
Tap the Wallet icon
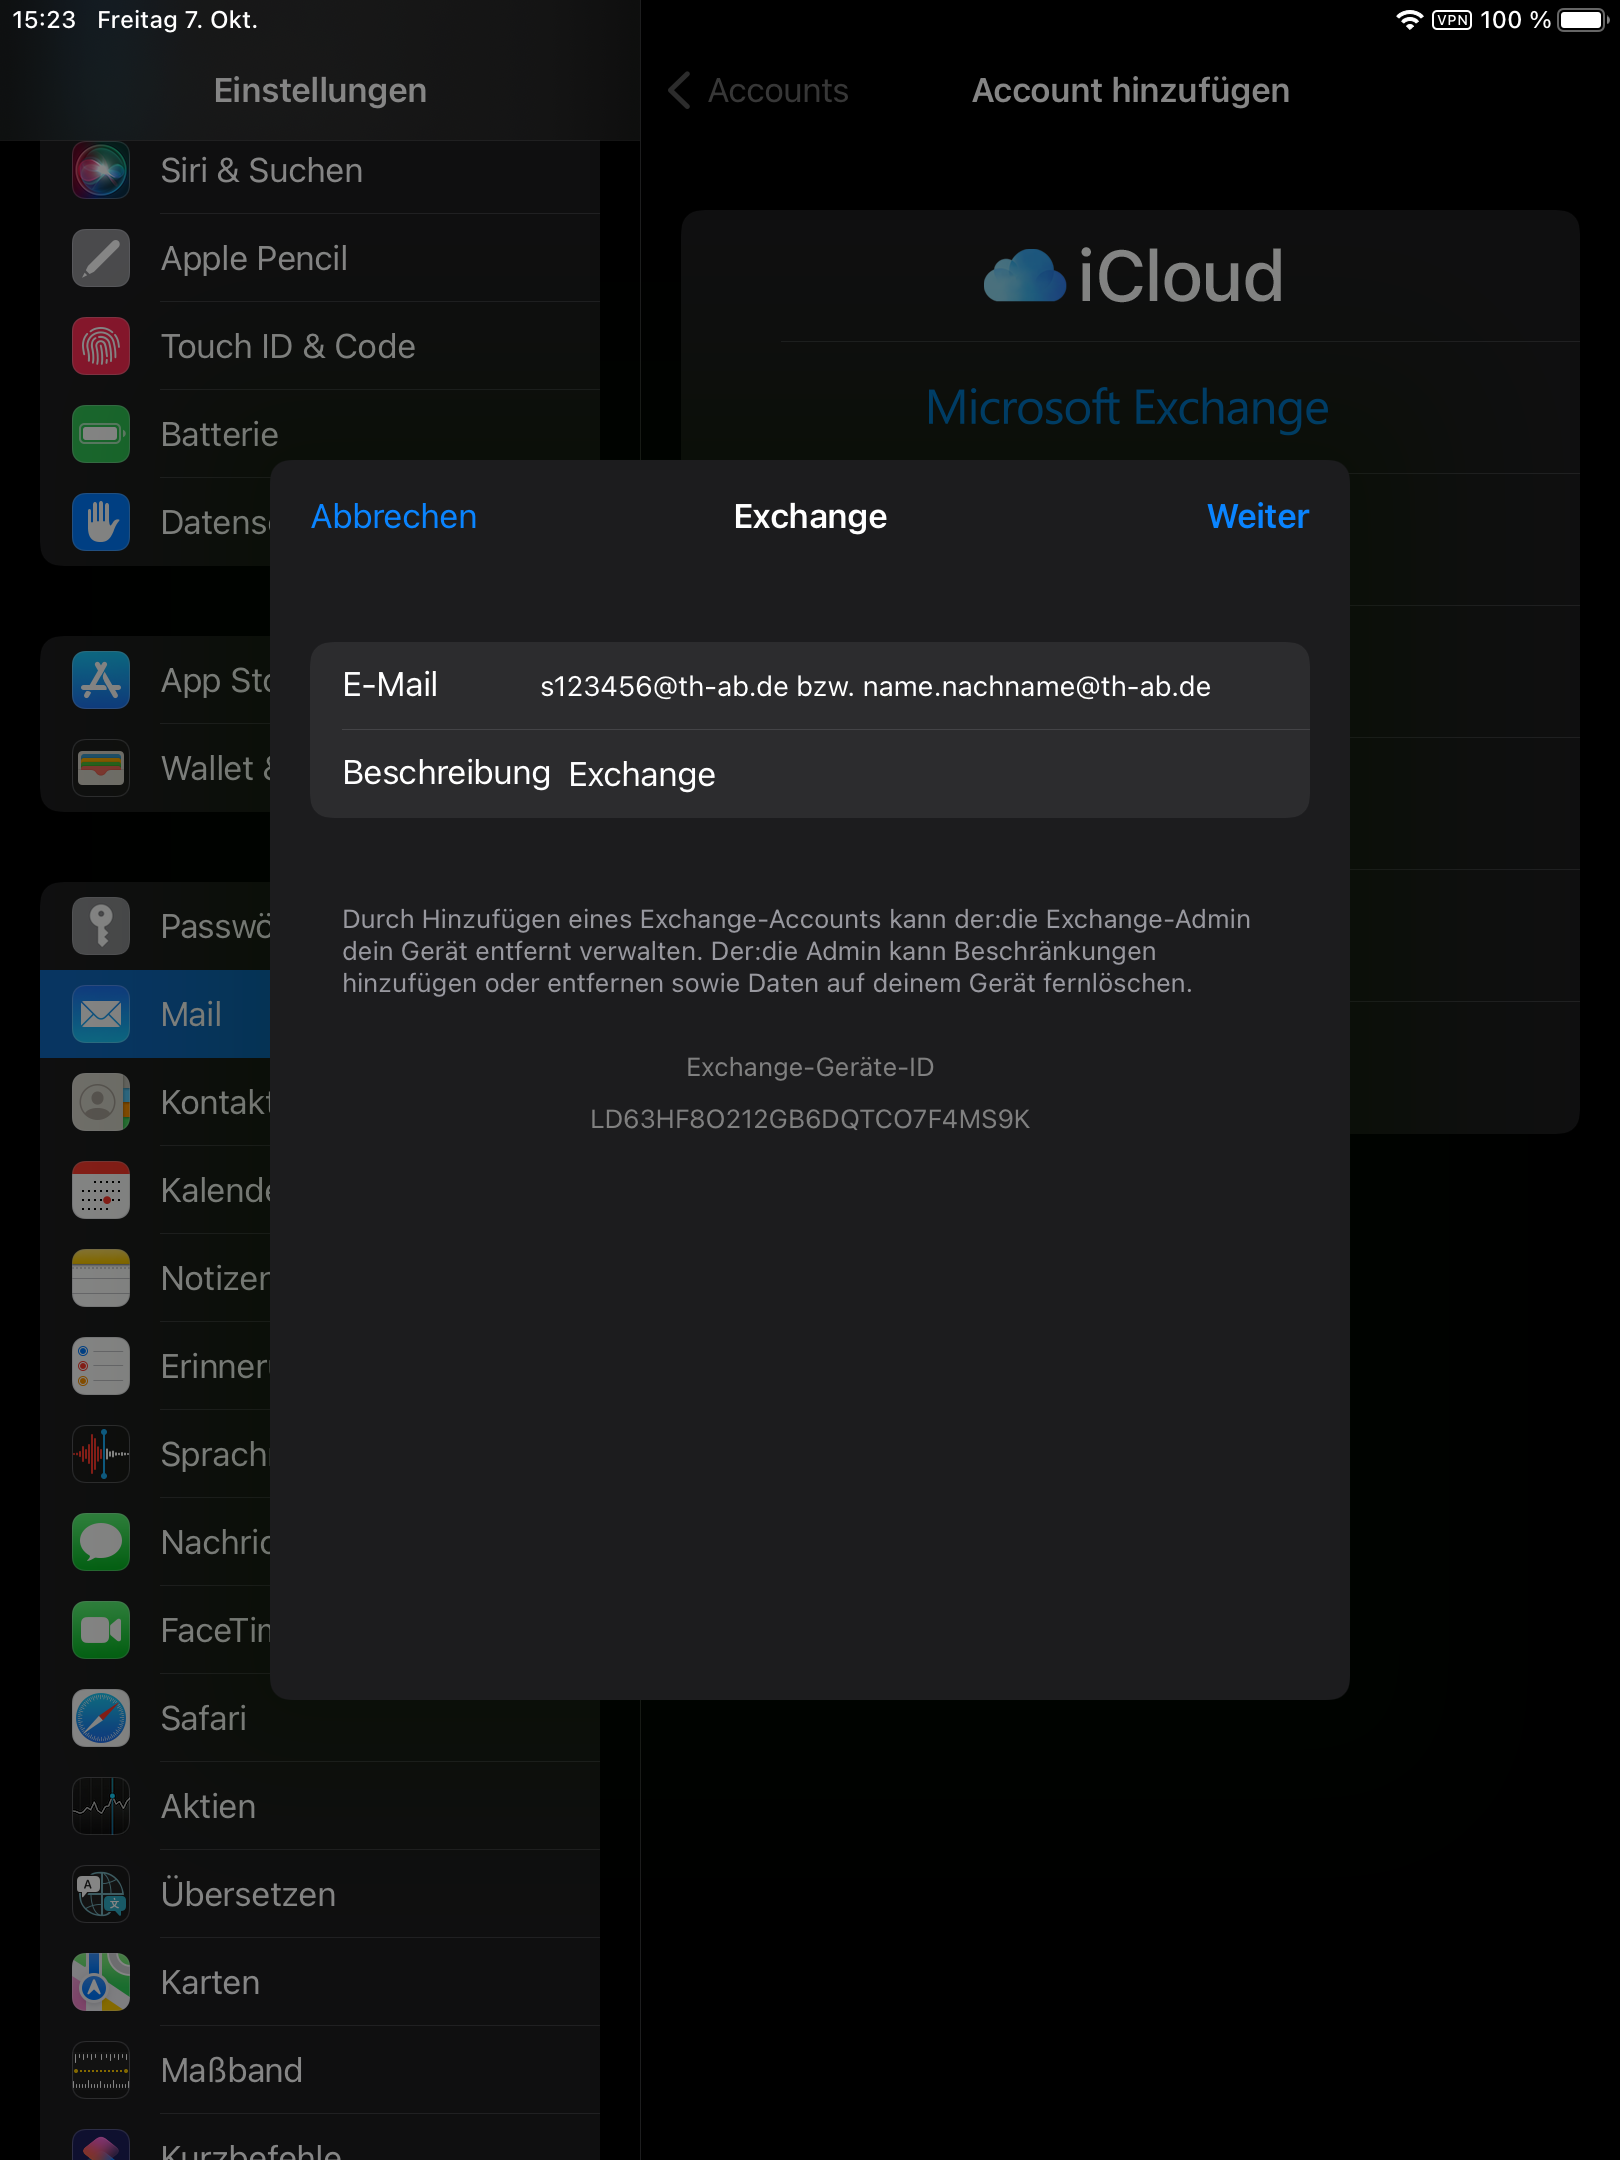101,768
